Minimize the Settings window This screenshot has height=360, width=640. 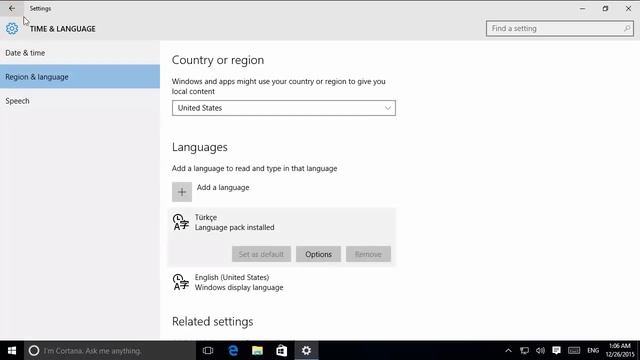pyautogui.click(x=582, y=8)
